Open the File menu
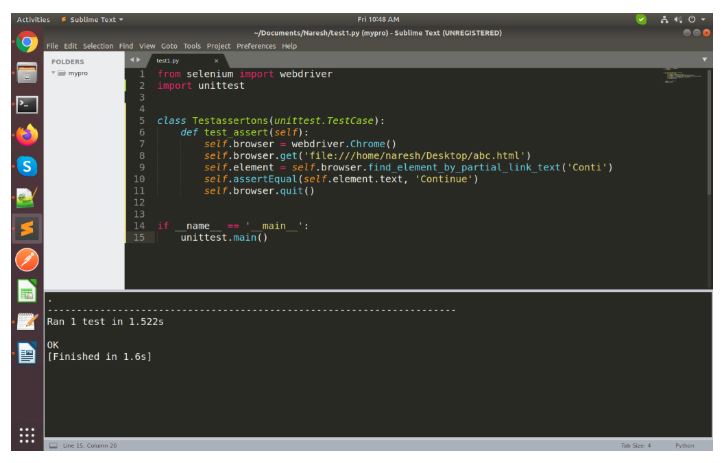 click(52, 46)
